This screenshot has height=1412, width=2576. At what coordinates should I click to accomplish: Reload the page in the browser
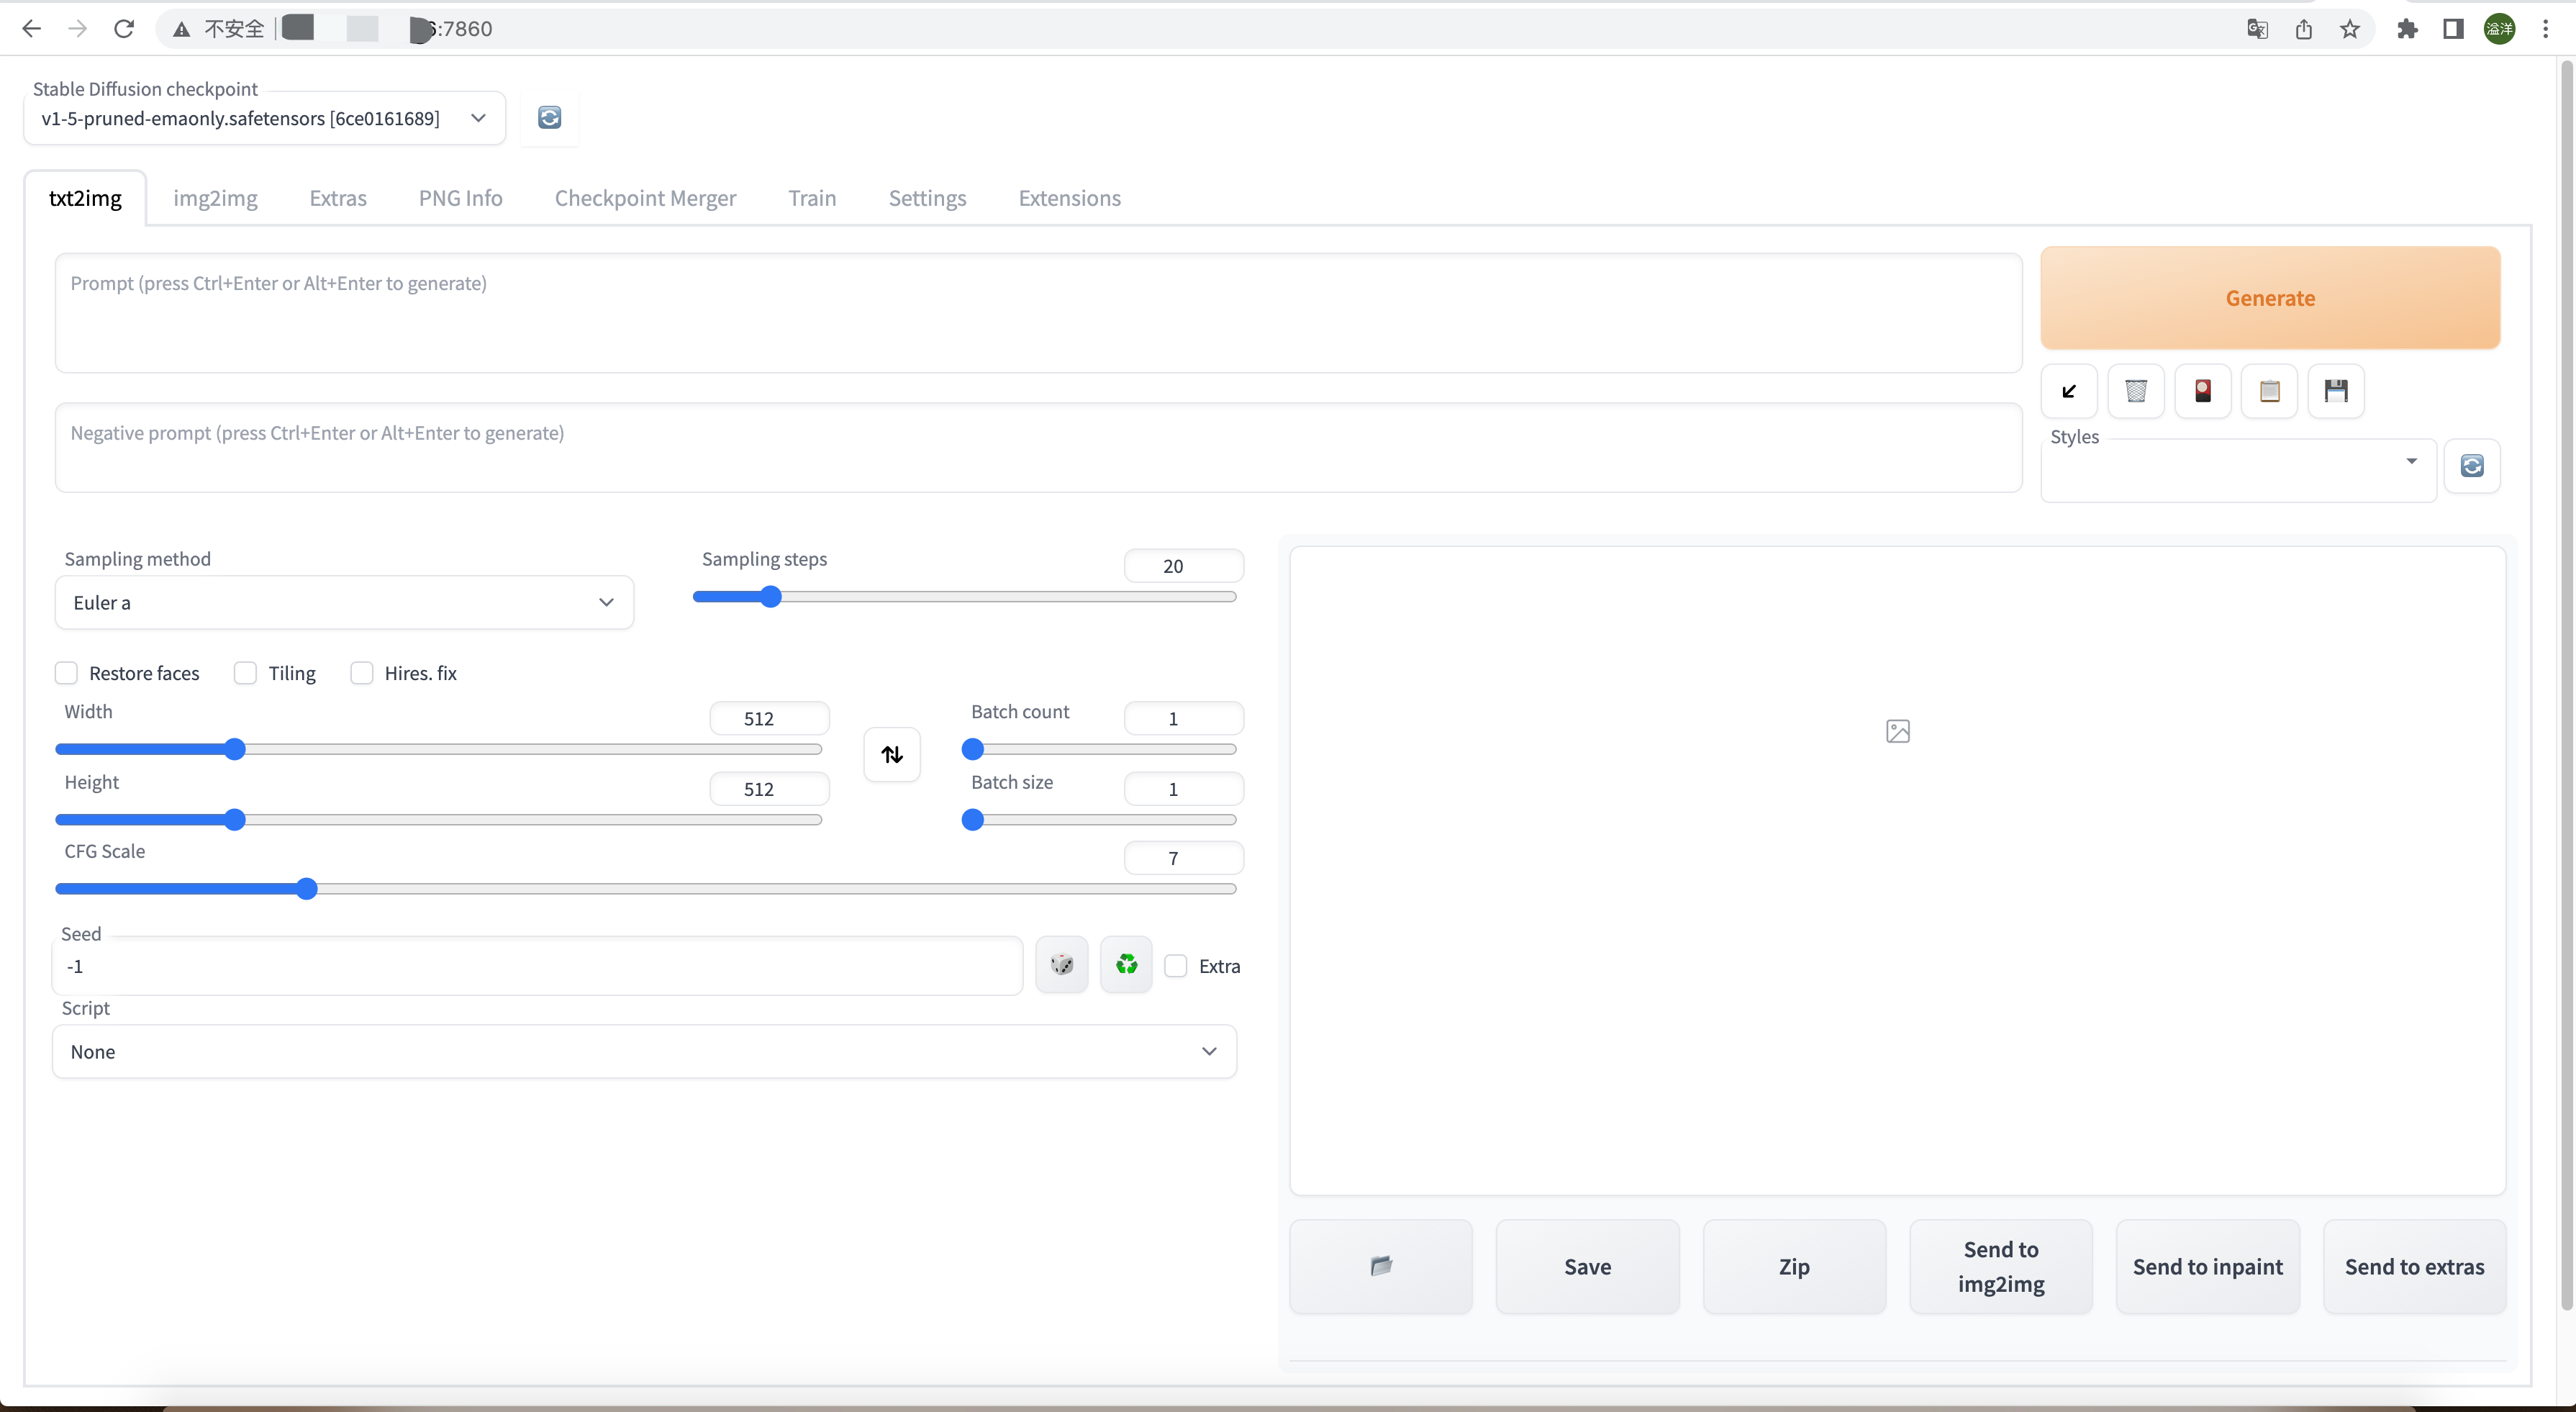coord(124,29)
